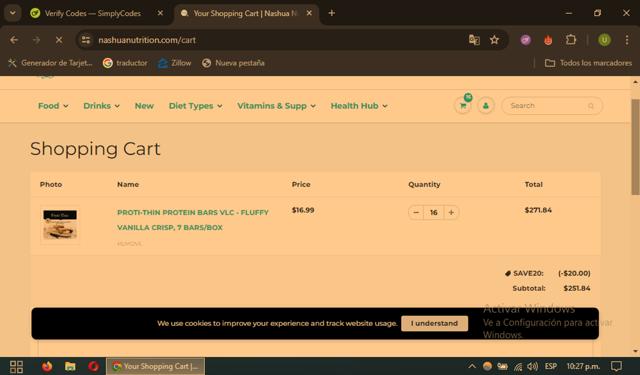
Task: Open Proti-Thin Protein Bars product link
Action: pos(193,220)
